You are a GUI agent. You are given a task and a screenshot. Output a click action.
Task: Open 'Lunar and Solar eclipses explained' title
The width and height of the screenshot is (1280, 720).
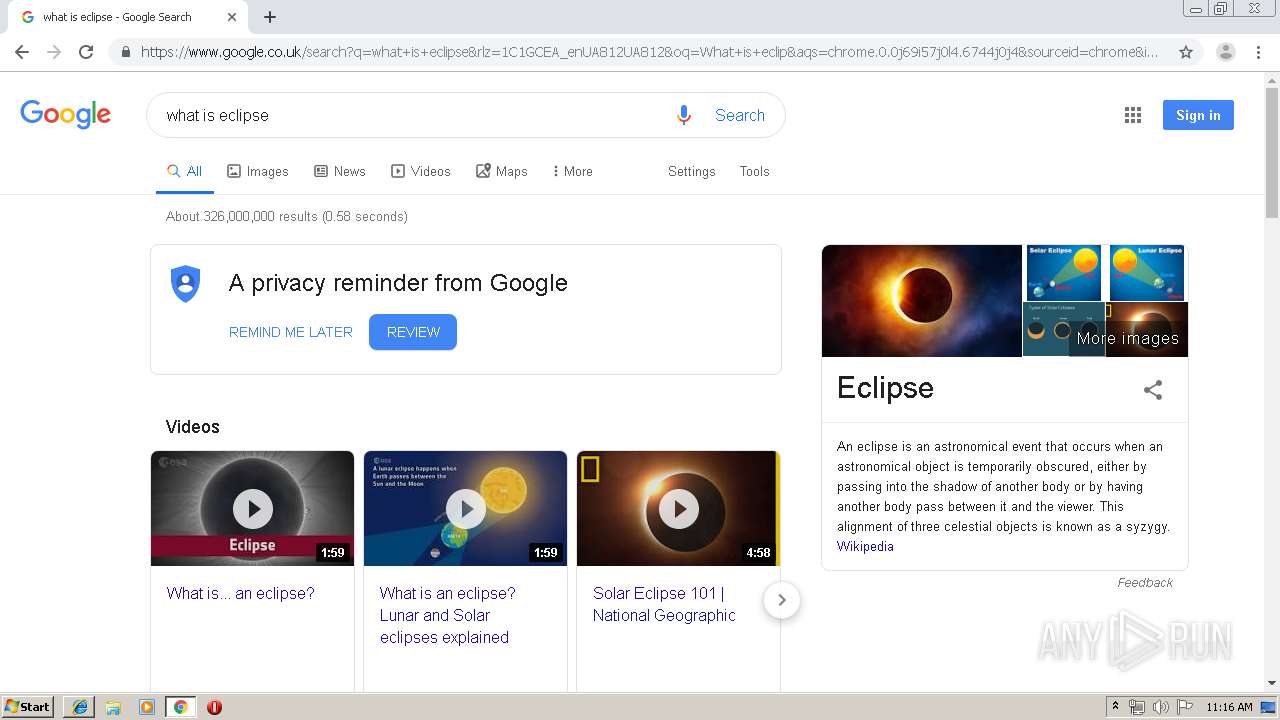(448, 615)
